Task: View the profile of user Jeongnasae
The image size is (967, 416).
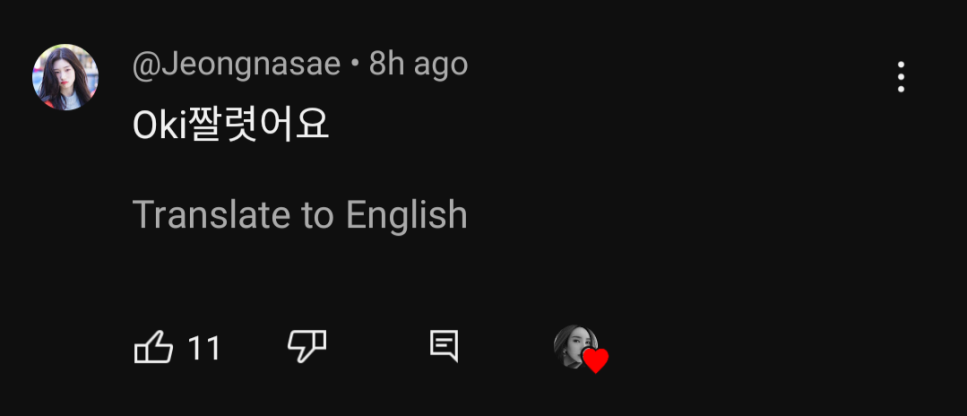Action: coord(238,65)
